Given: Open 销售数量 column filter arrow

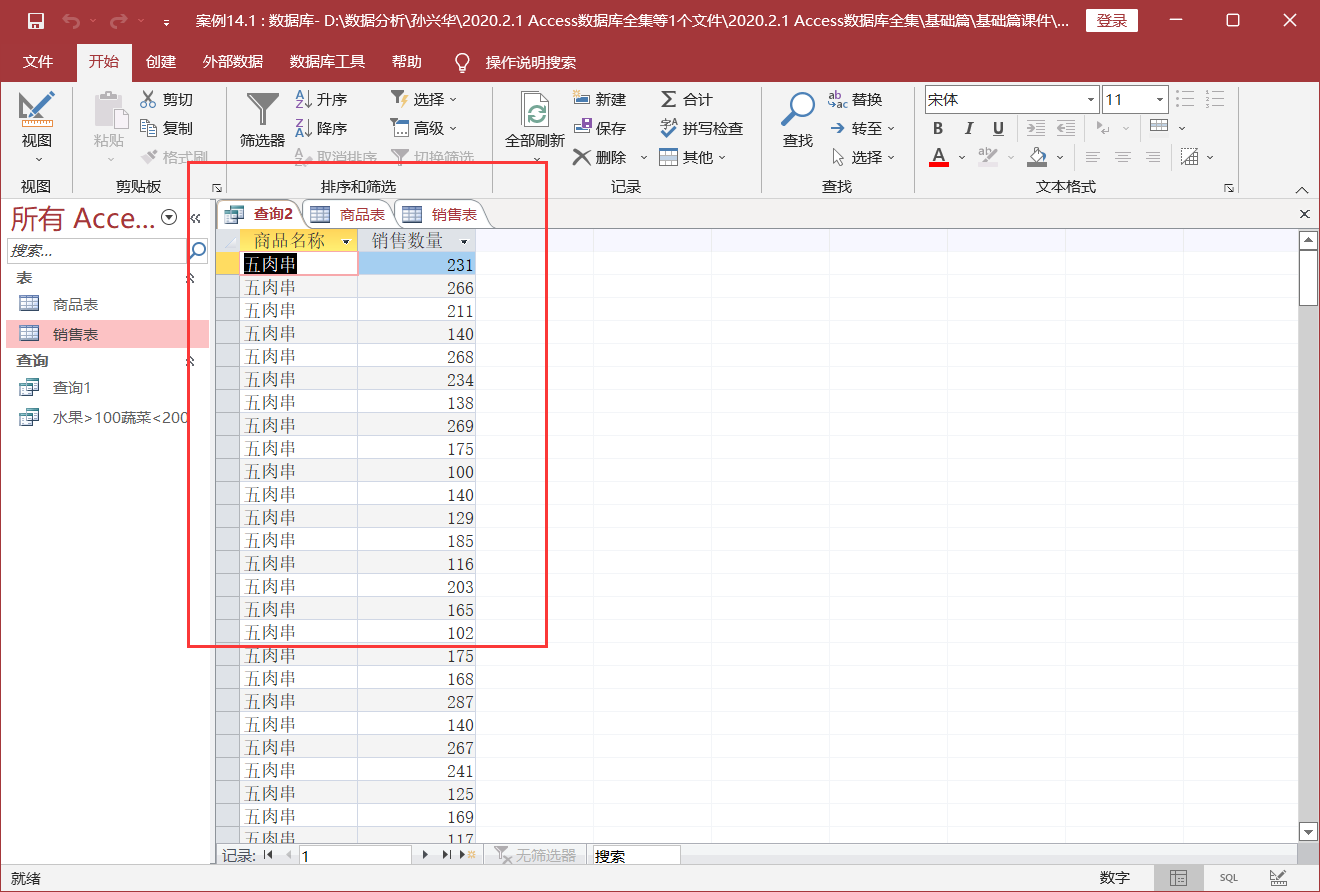Looking at the screenshot, I should tap(464, 241).
